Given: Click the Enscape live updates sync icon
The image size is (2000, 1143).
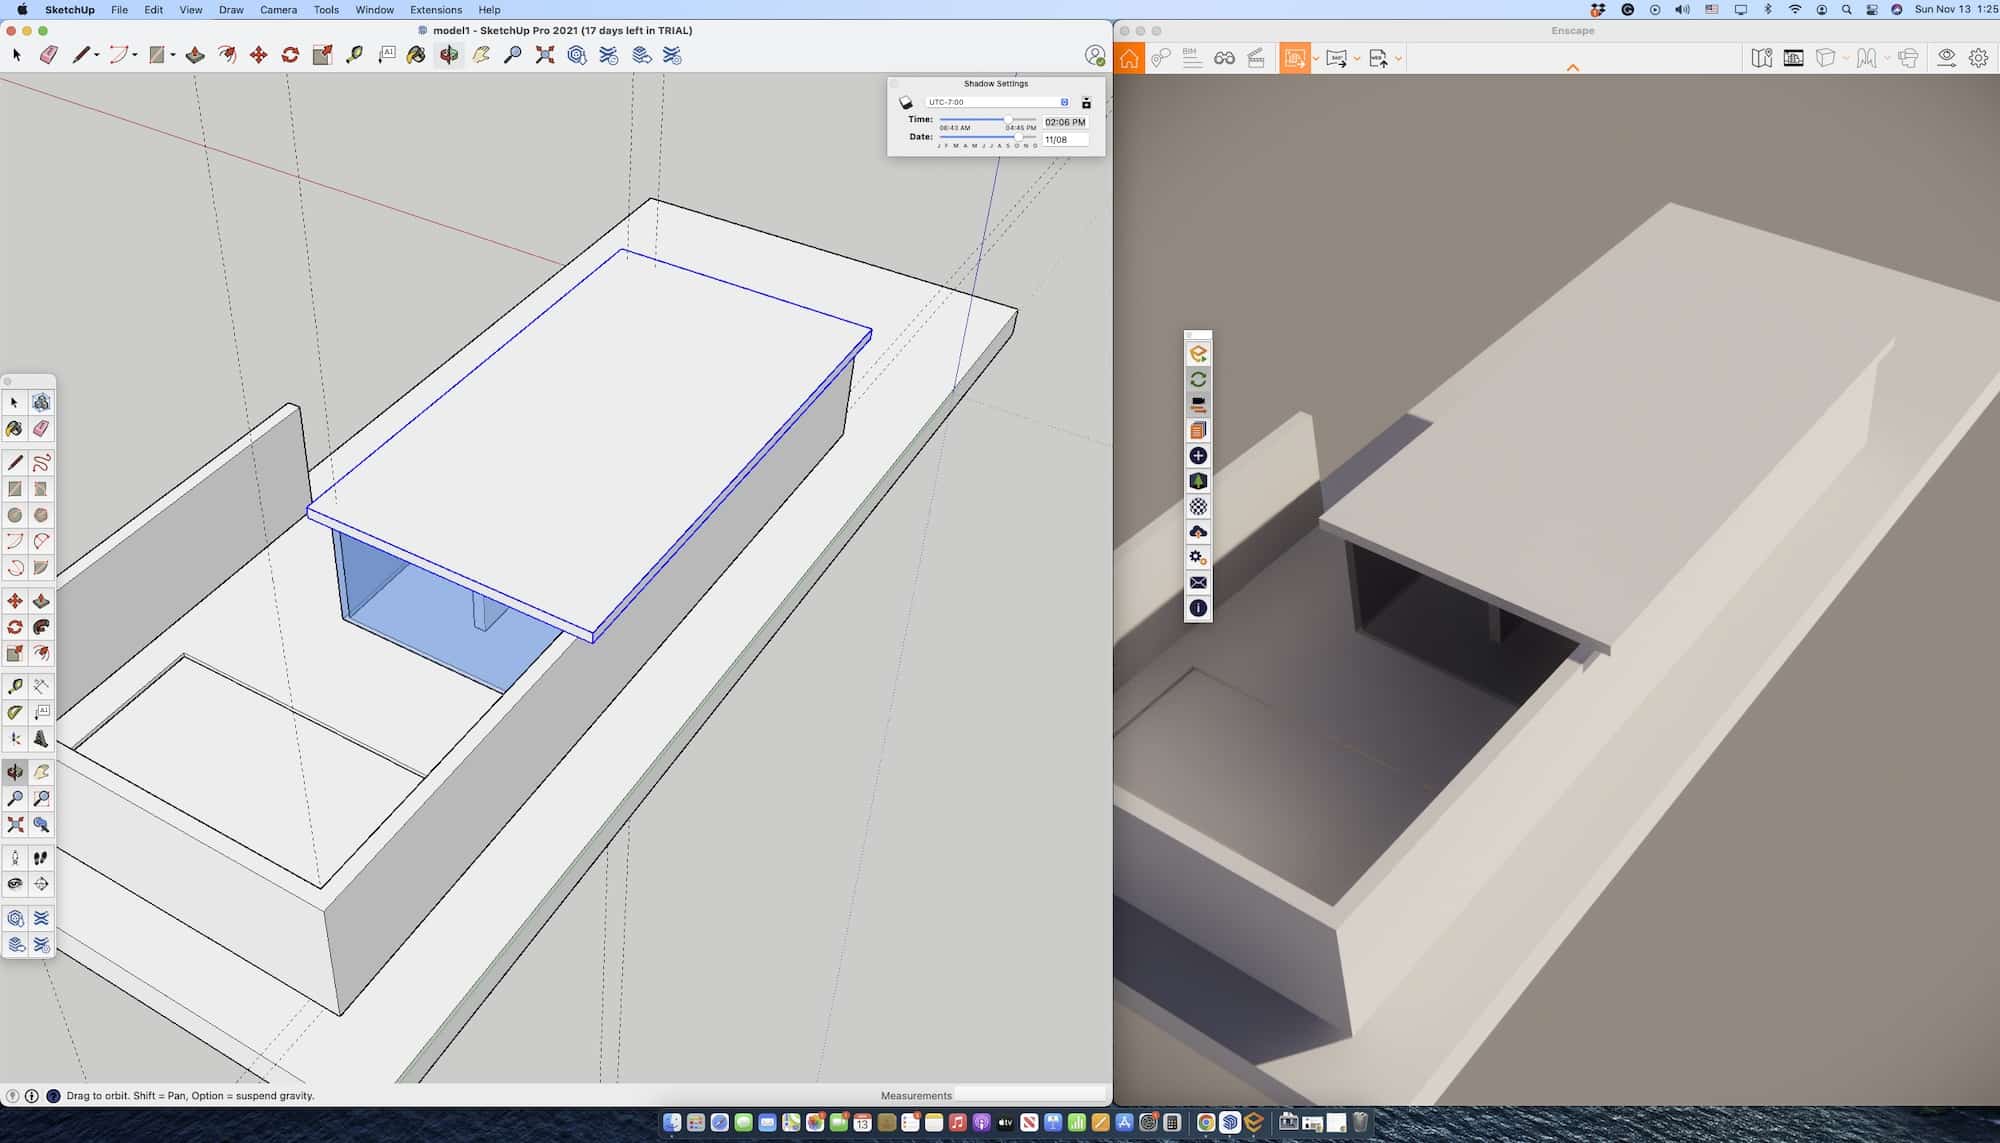Looking at the screenshot, I should (1198, 379).
